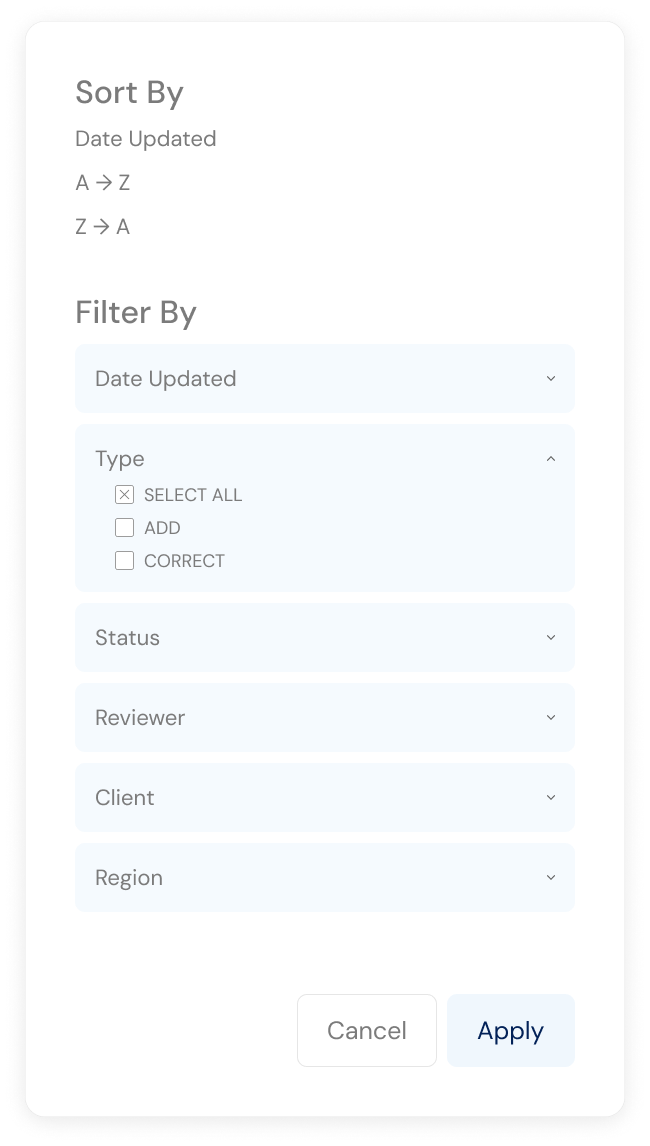650x1146 pixels.
Task: Click the Client row chevron icon
Action: (x=551, y=797)
